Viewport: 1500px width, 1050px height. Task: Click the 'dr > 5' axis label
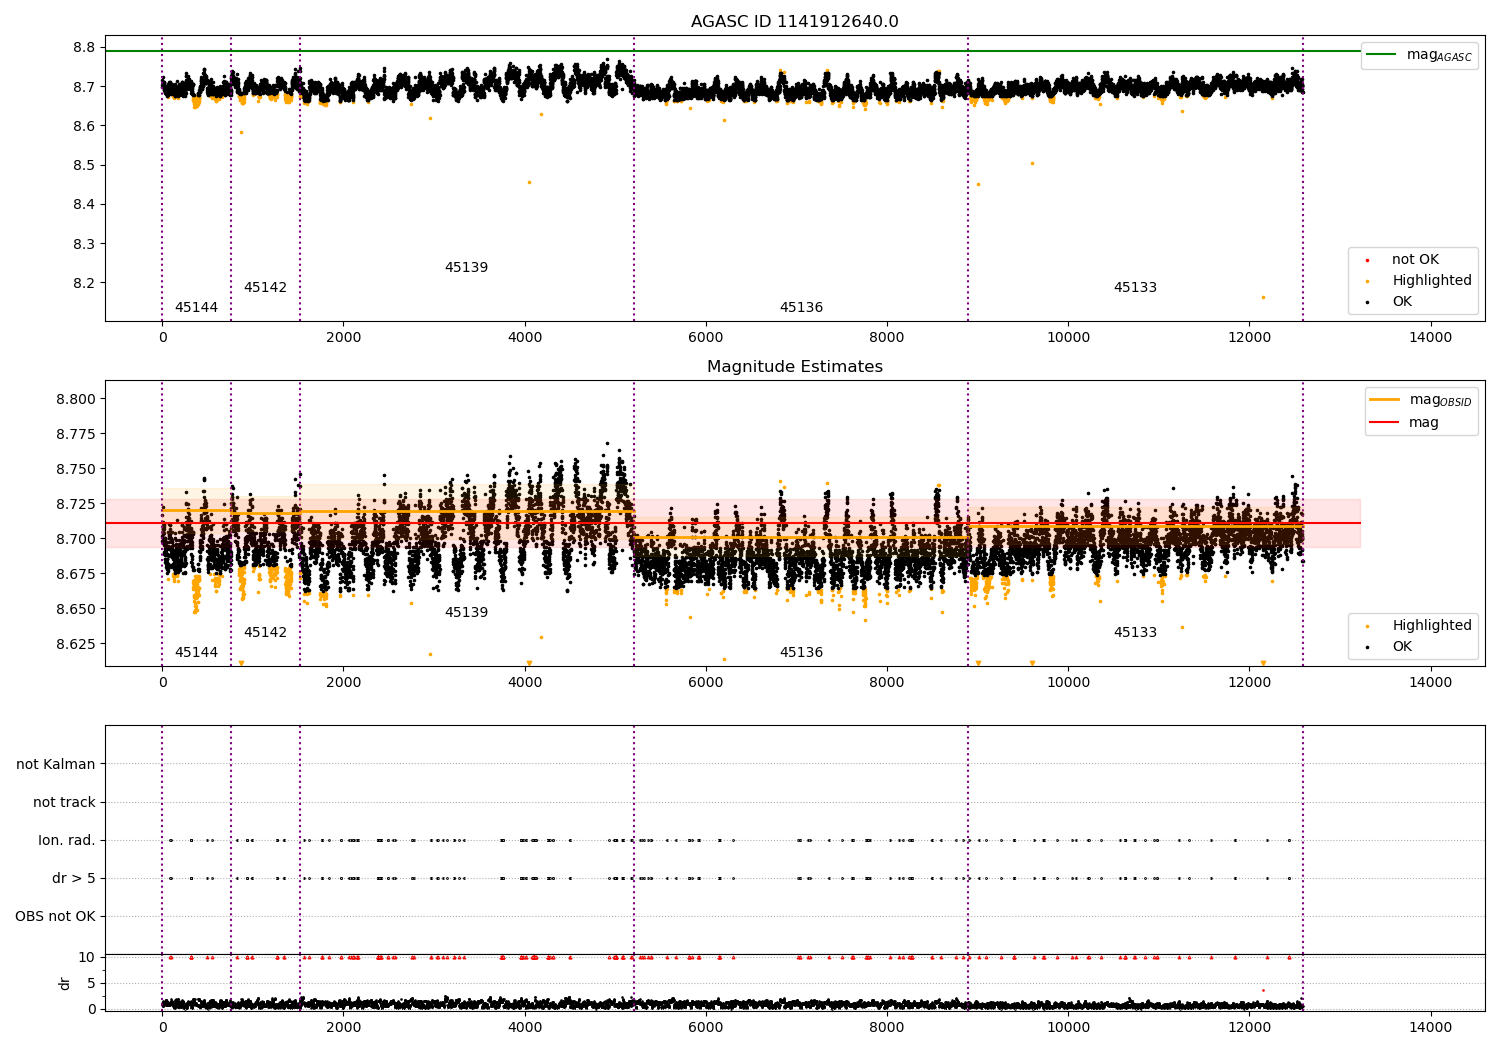(x=74, y=878)
